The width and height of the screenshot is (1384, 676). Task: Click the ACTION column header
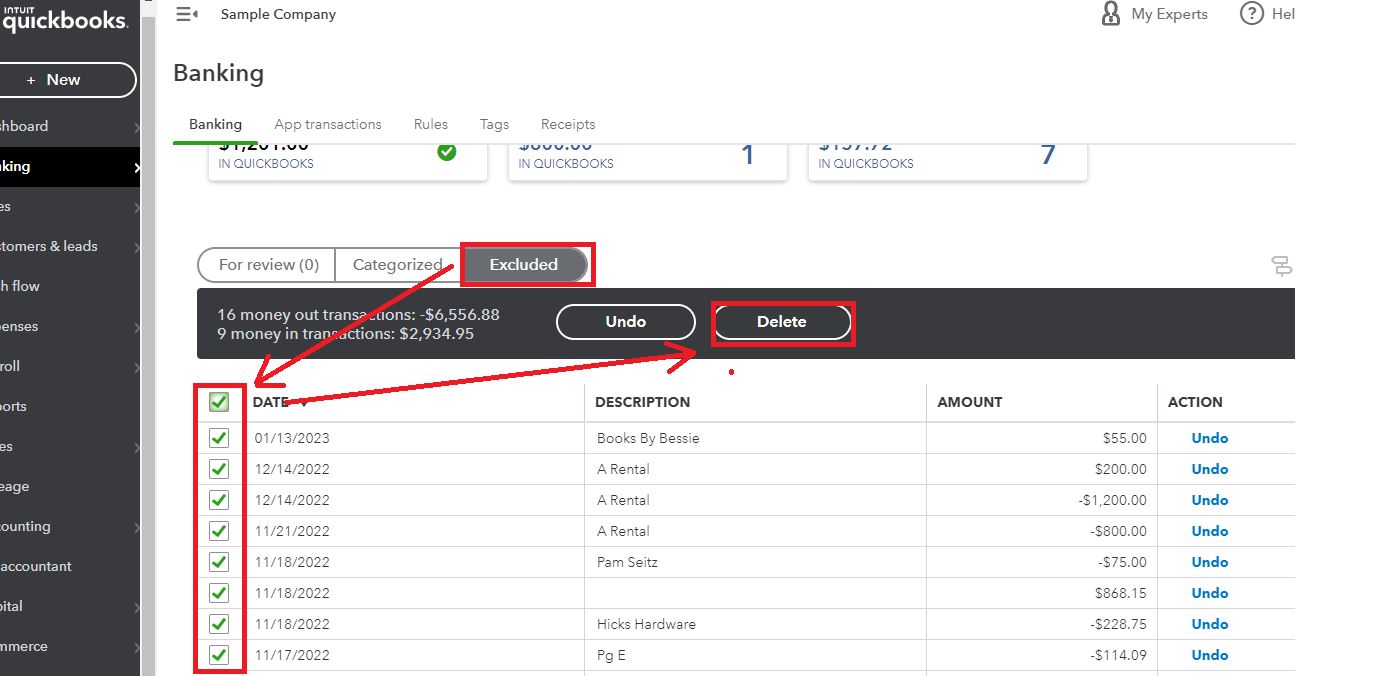1195,402
